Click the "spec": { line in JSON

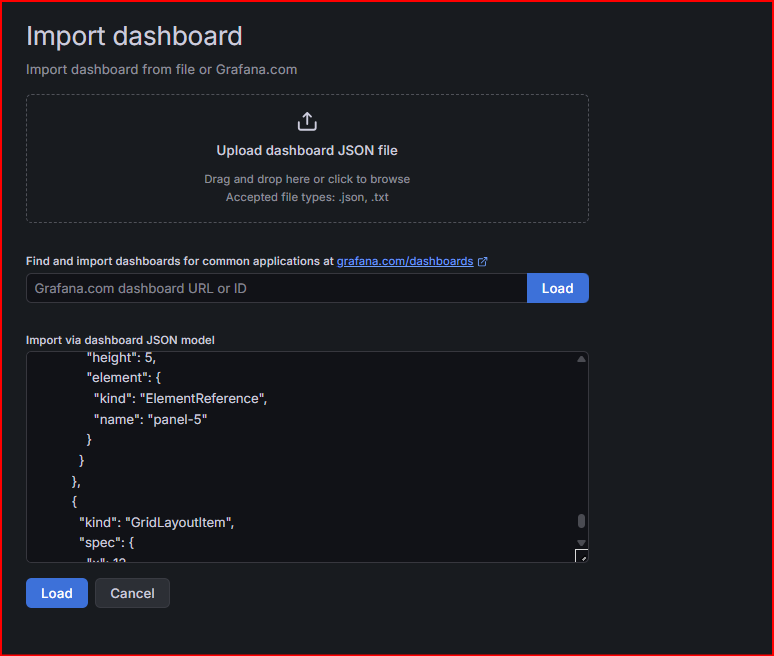[107, 543]
